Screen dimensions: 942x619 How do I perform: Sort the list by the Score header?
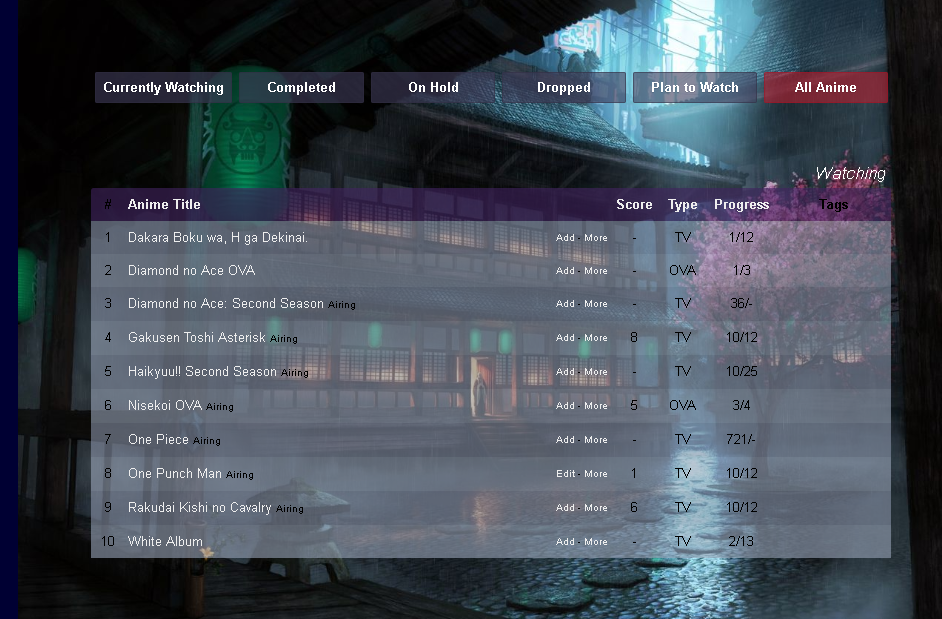[x=634, y=205]
